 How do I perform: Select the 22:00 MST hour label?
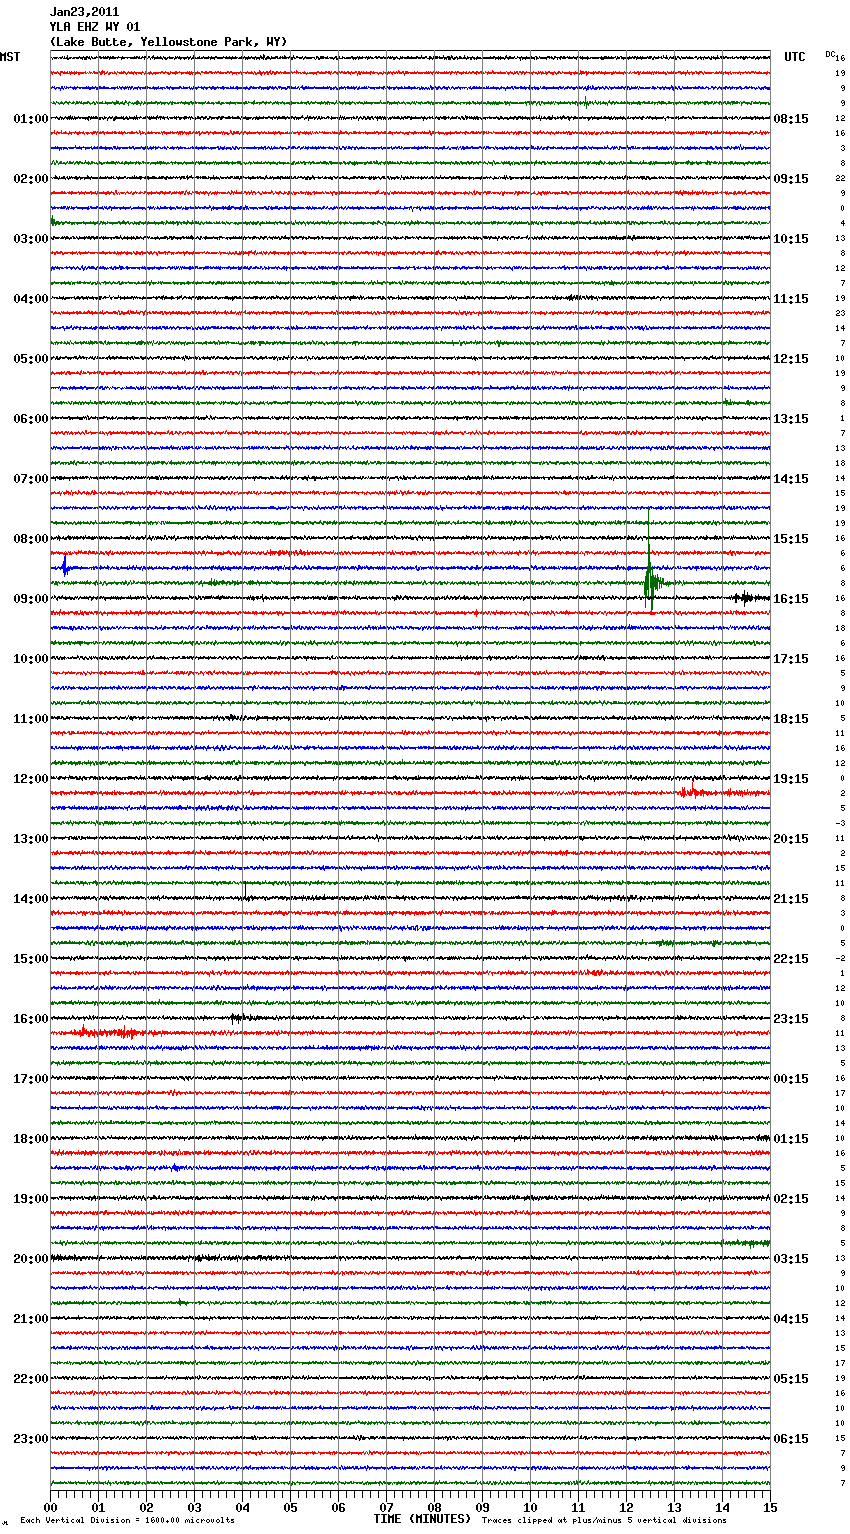[x=31, y=1379]
